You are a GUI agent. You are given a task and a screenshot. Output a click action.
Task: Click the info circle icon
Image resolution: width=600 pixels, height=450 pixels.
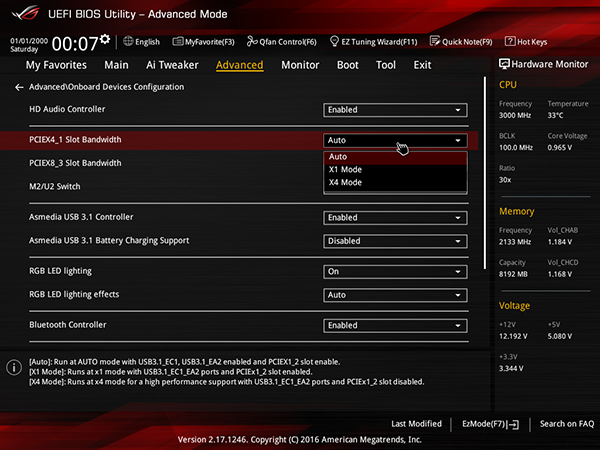pyautogui.click(x=14, y=367)
